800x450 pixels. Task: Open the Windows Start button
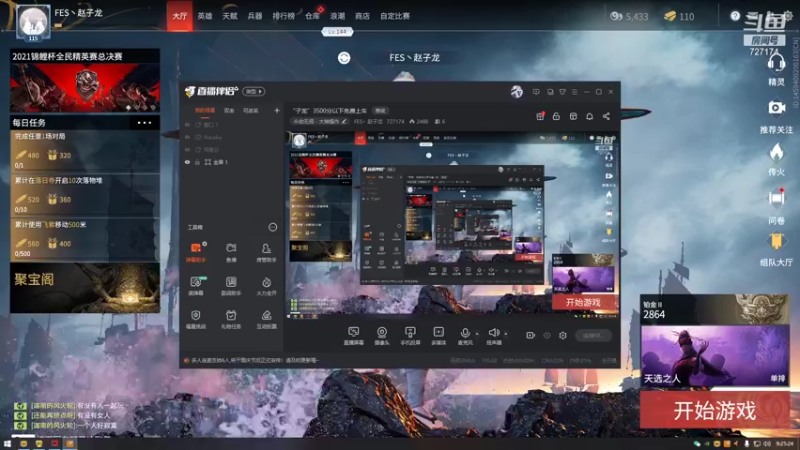[x=7, y=444]
